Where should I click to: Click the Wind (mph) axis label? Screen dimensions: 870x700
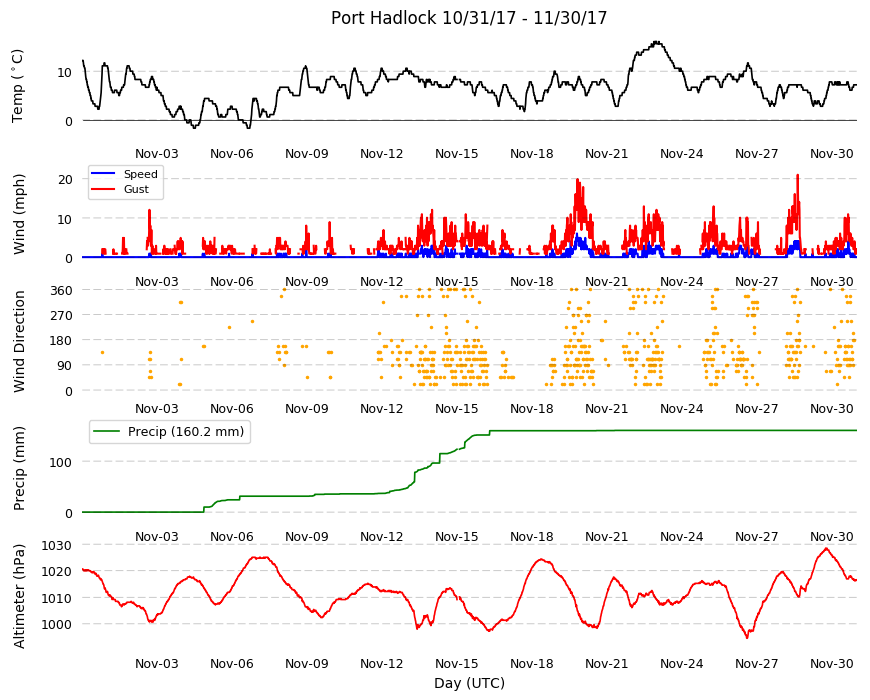pos(19,214)
